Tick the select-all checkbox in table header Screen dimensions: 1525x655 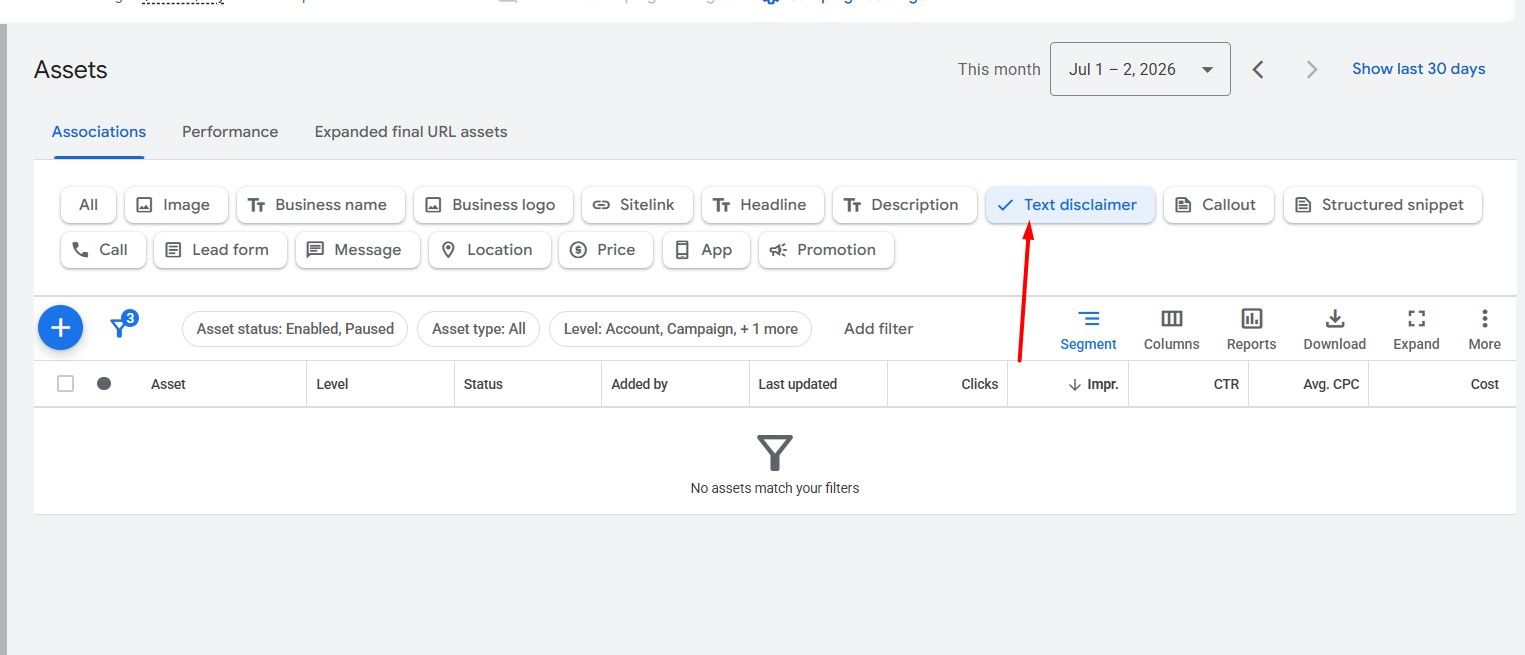65,383
